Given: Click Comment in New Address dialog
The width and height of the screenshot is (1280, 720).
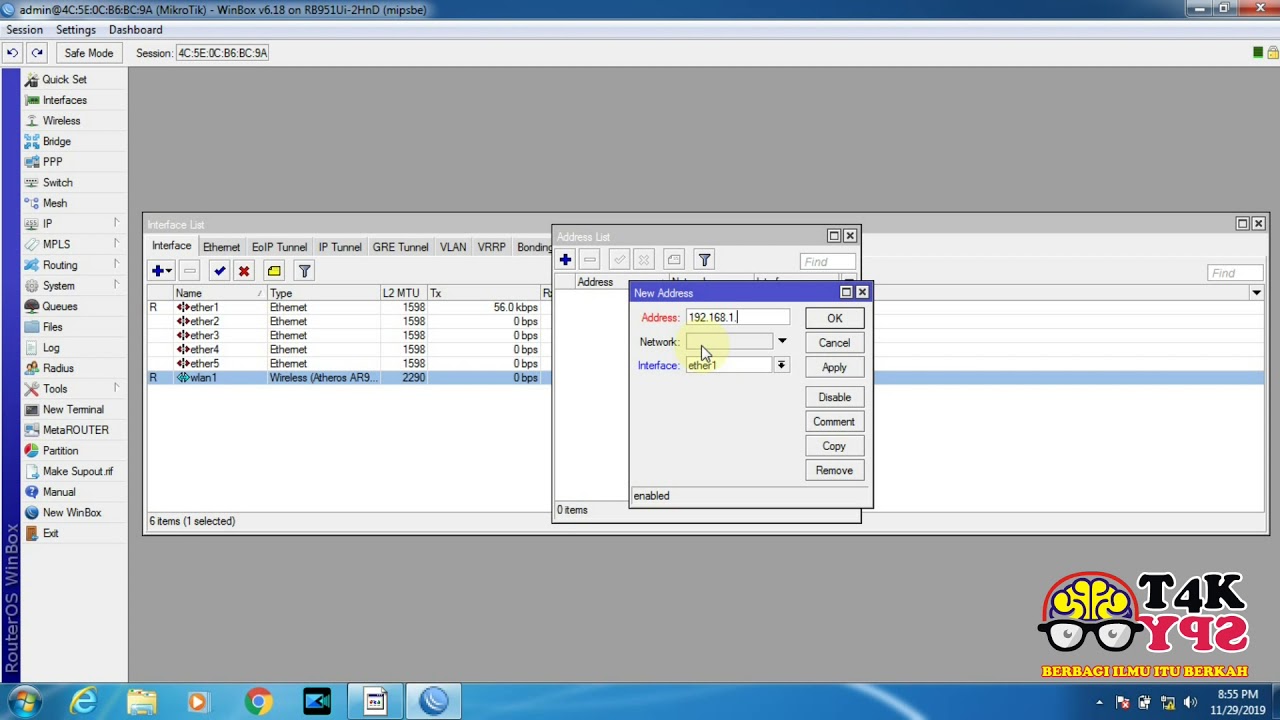Looking at the screenshot, I should pos(834,422).
